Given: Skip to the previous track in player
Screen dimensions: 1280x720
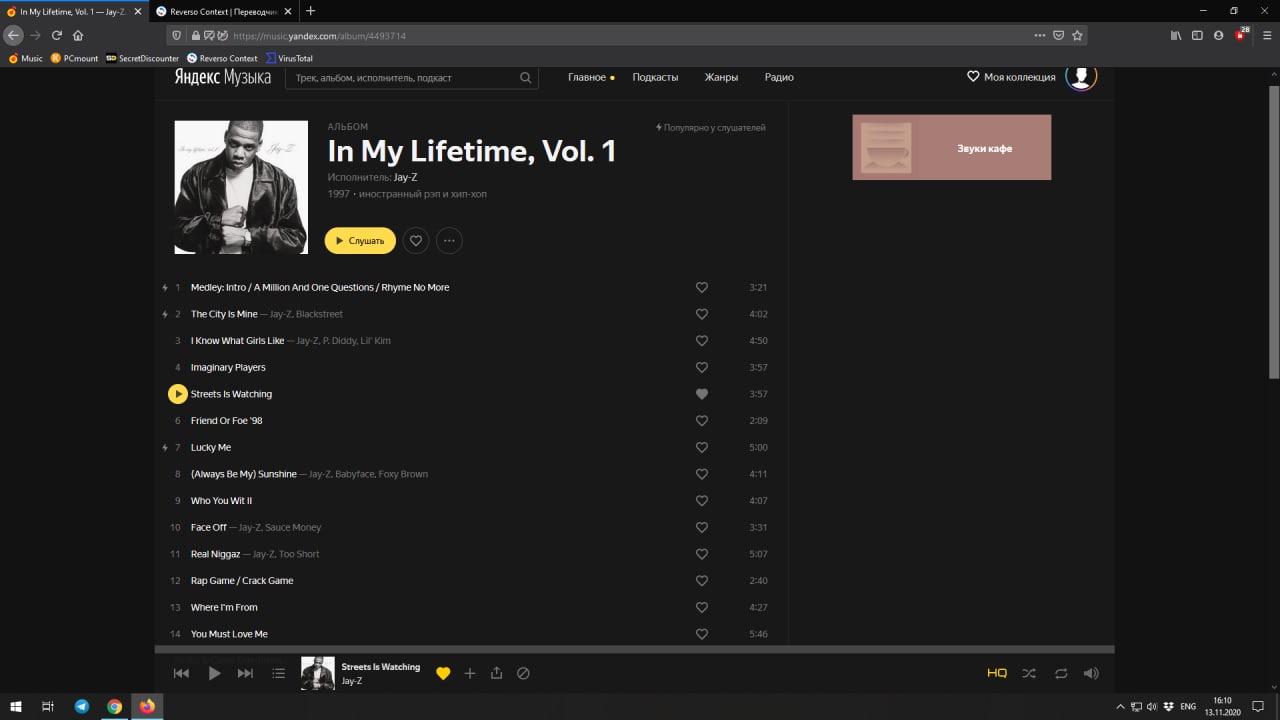Looking at the screenshot, I should 181,673.
